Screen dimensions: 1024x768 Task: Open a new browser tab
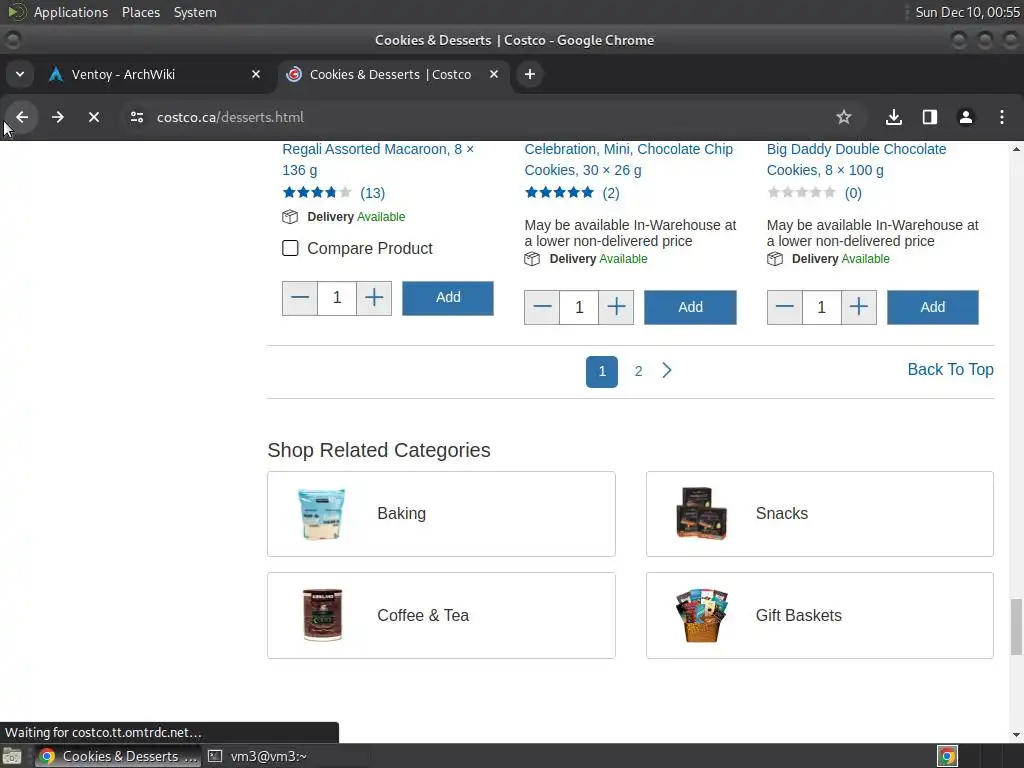tap(530, 74)
